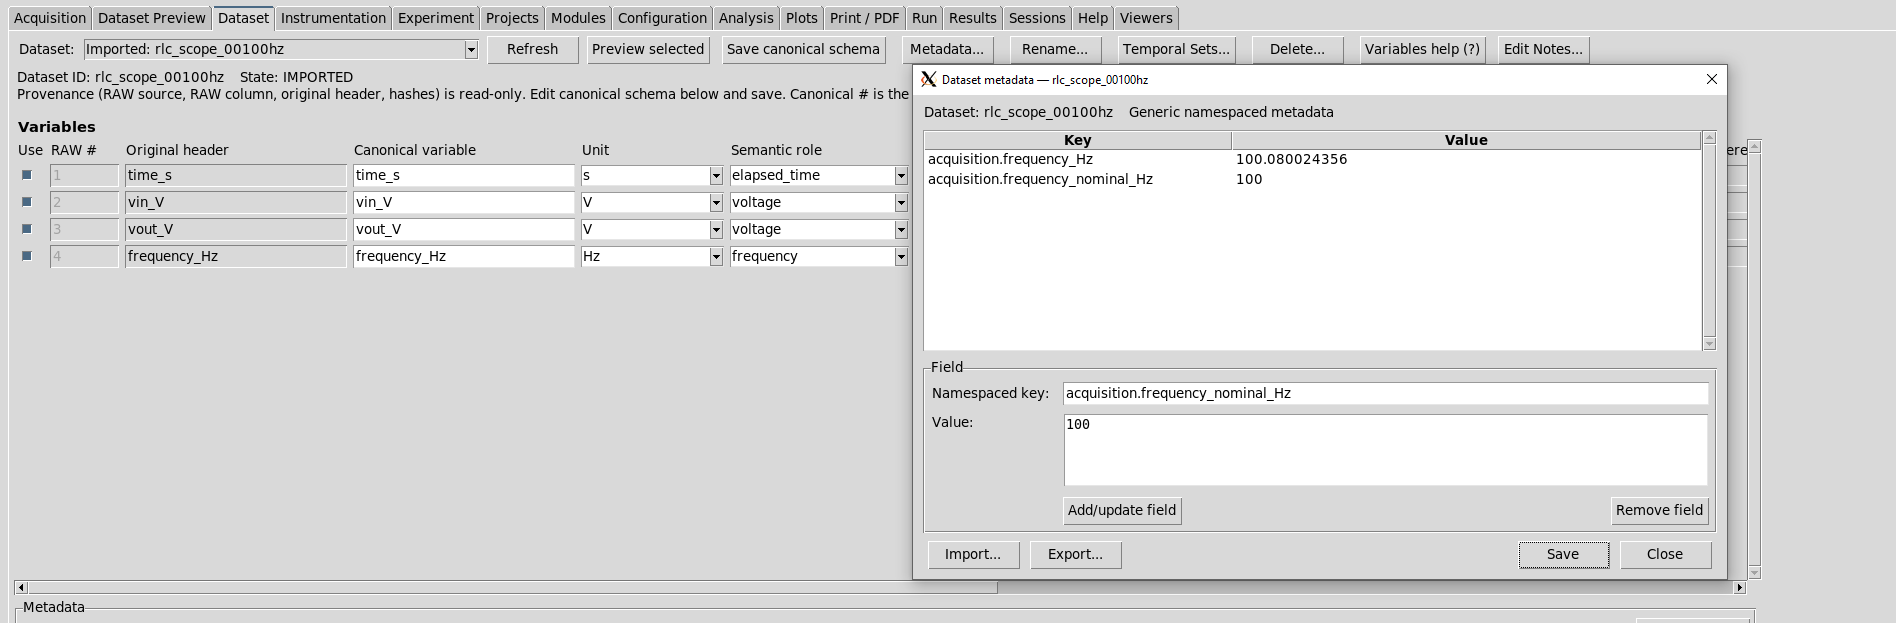Toggle Use checkbox for vin_V variable
The image size is (1896, 623).
click(27, 202)
